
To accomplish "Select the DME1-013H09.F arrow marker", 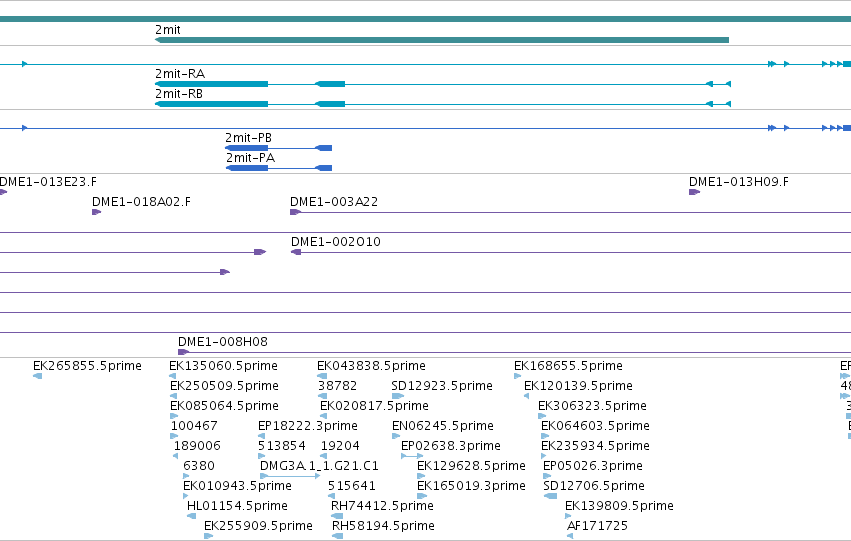I will click(x=694, y=192).
